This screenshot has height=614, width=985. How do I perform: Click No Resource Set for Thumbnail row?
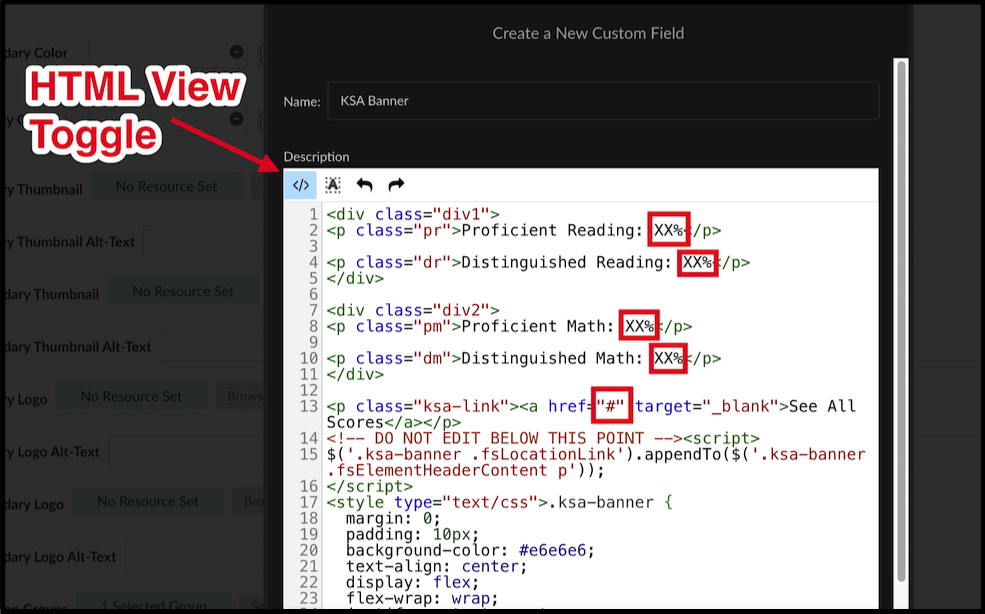[166, 187]
